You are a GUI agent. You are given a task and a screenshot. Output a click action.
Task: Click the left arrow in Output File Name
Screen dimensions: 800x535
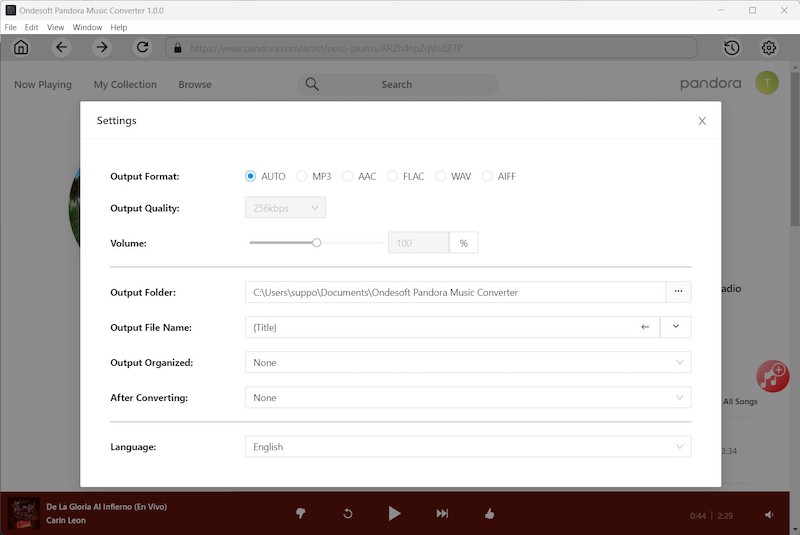(x=645, y=327)
